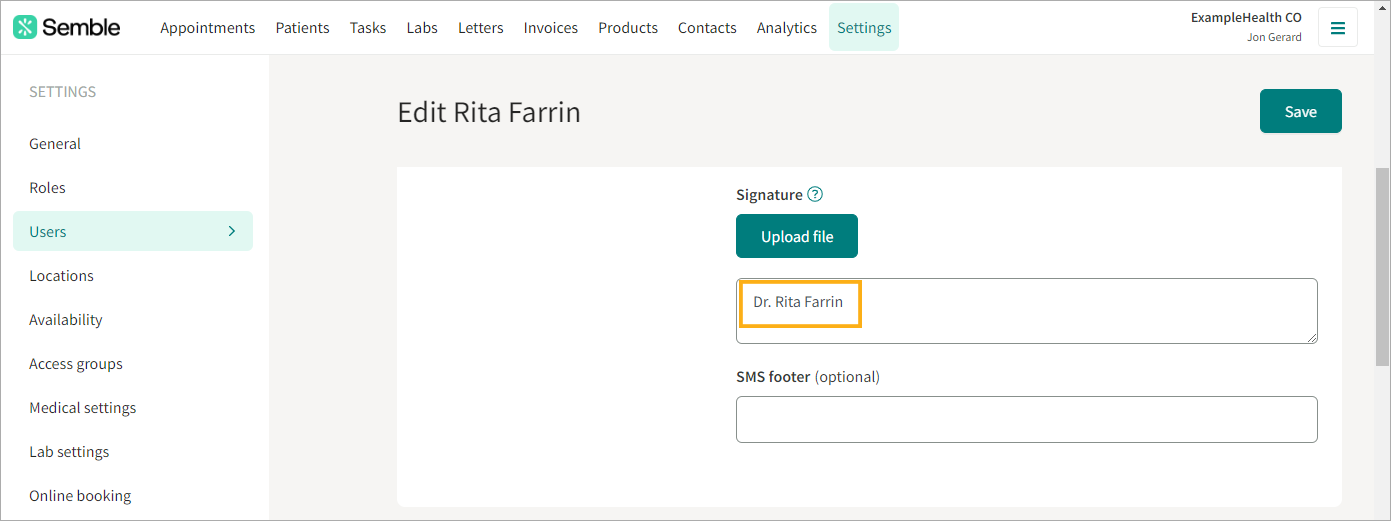Open Roles settings
Screen dimensions: 1391x521
coord(47,187)
